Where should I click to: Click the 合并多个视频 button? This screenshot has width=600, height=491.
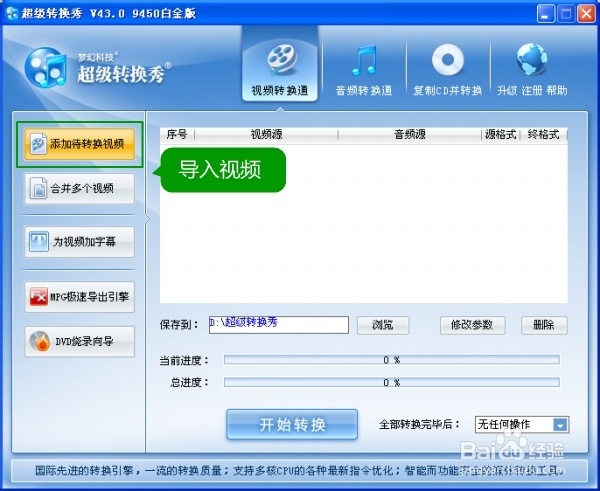click(x=80, y=189)
